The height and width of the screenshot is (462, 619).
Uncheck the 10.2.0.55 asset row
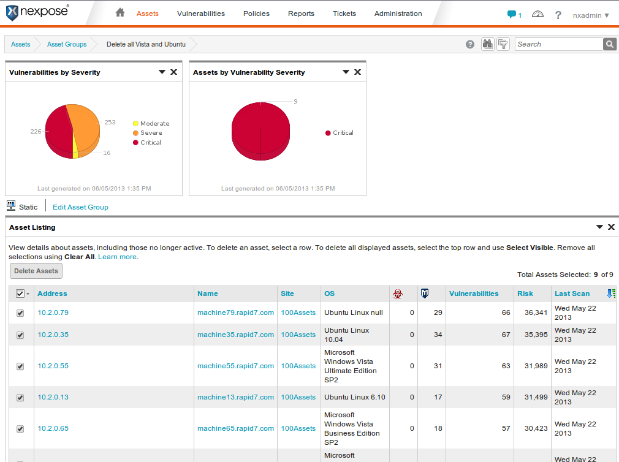(21, 367)
